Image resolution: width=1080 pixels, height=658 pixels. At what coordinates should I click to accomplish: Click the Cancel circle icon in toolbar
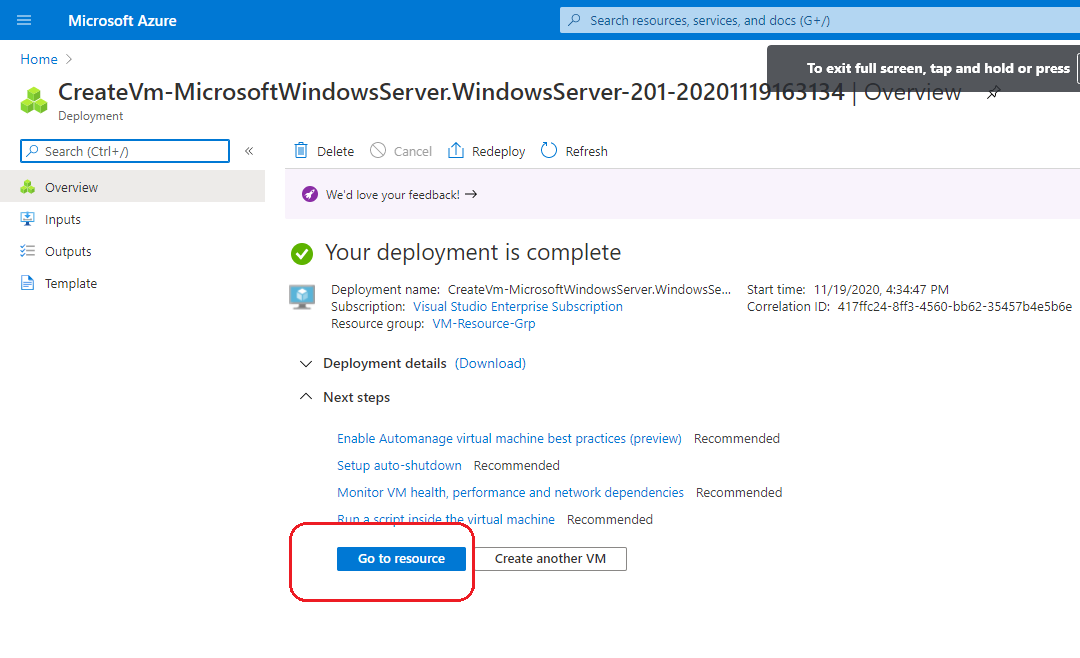(378, 150)
